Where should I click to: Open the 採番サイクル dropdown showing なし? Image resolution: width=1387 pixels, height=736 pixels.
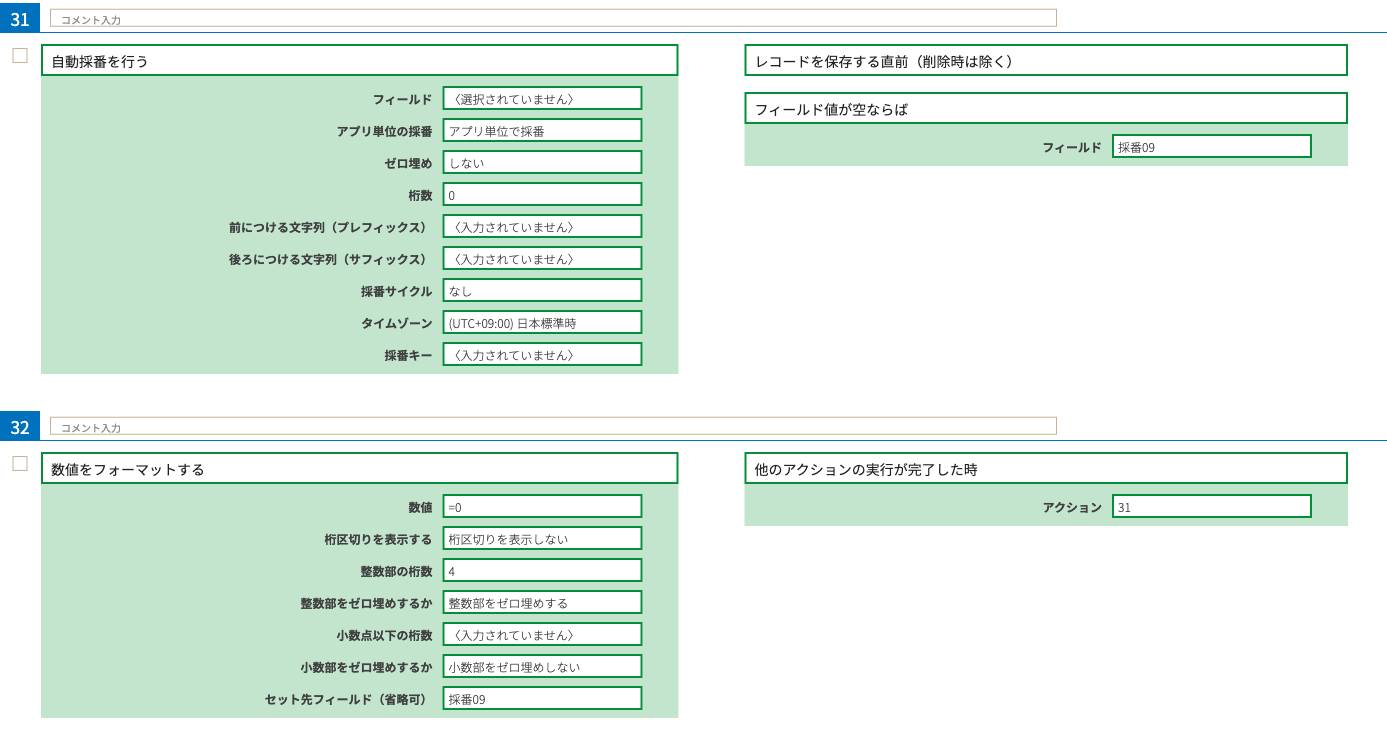coord(542,291)
